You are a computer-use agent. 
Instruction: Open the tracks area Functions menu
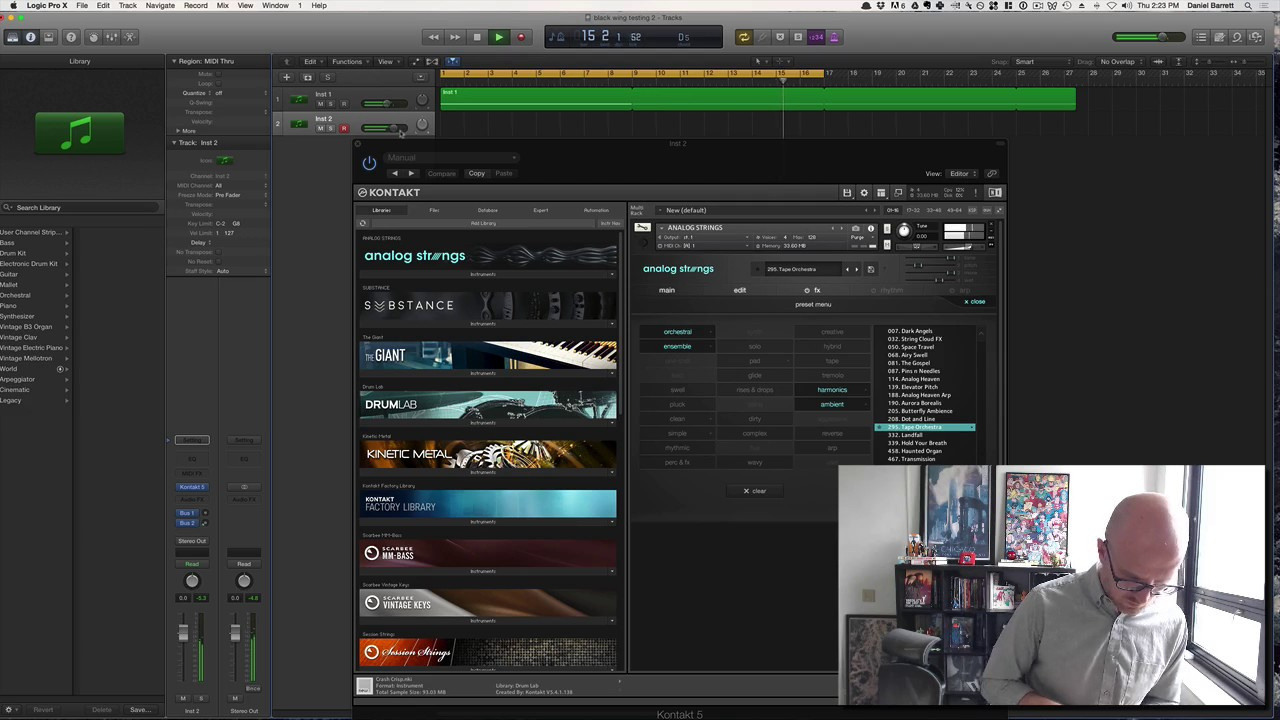pos(349,62)
